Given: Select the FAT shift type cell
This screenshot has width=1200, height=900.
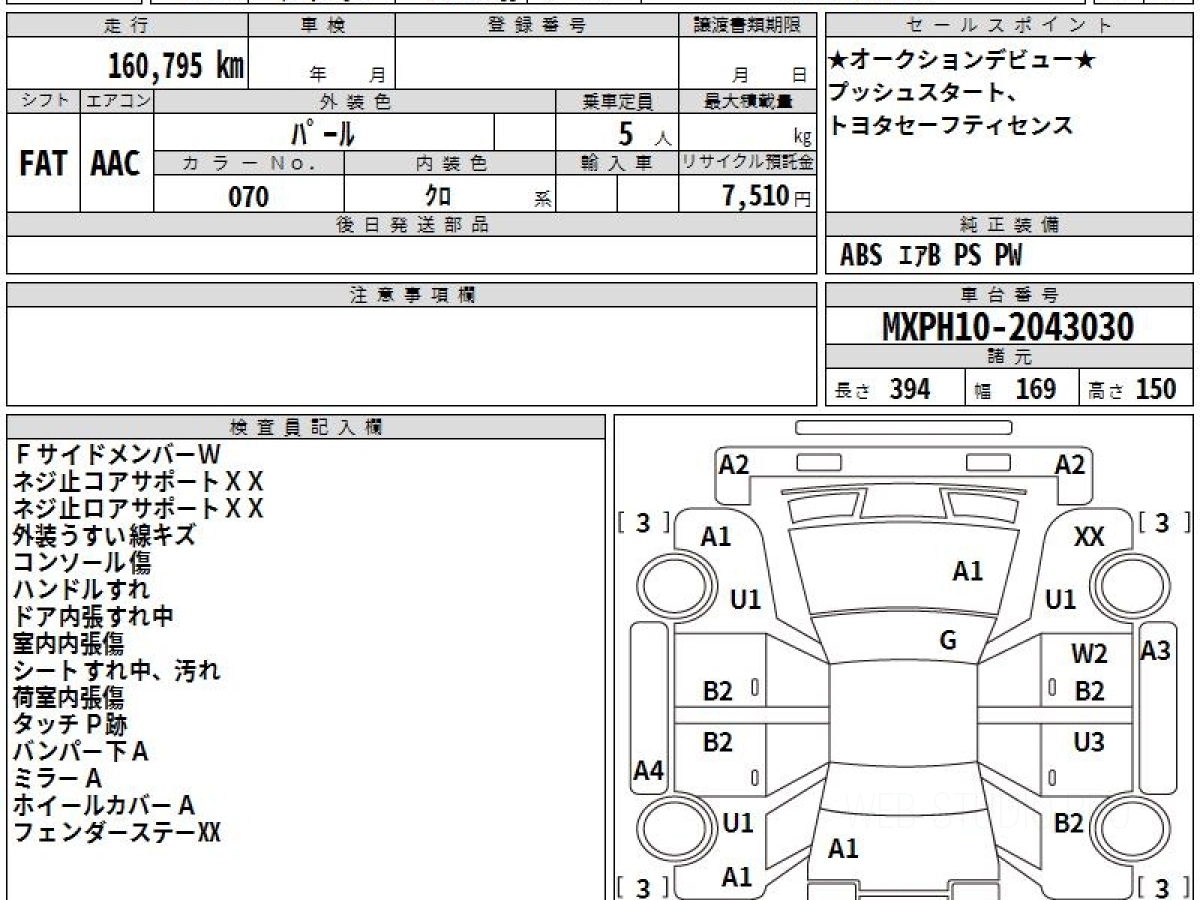Looking at the screenshot, I should tap(43, 164).
